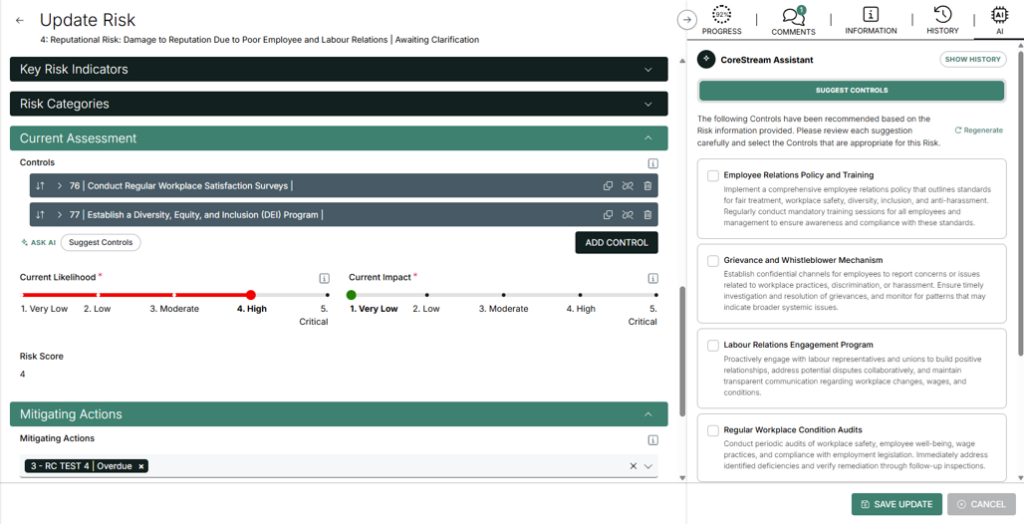Open the Mitigating Actions dropdown

tap(648, 467)
